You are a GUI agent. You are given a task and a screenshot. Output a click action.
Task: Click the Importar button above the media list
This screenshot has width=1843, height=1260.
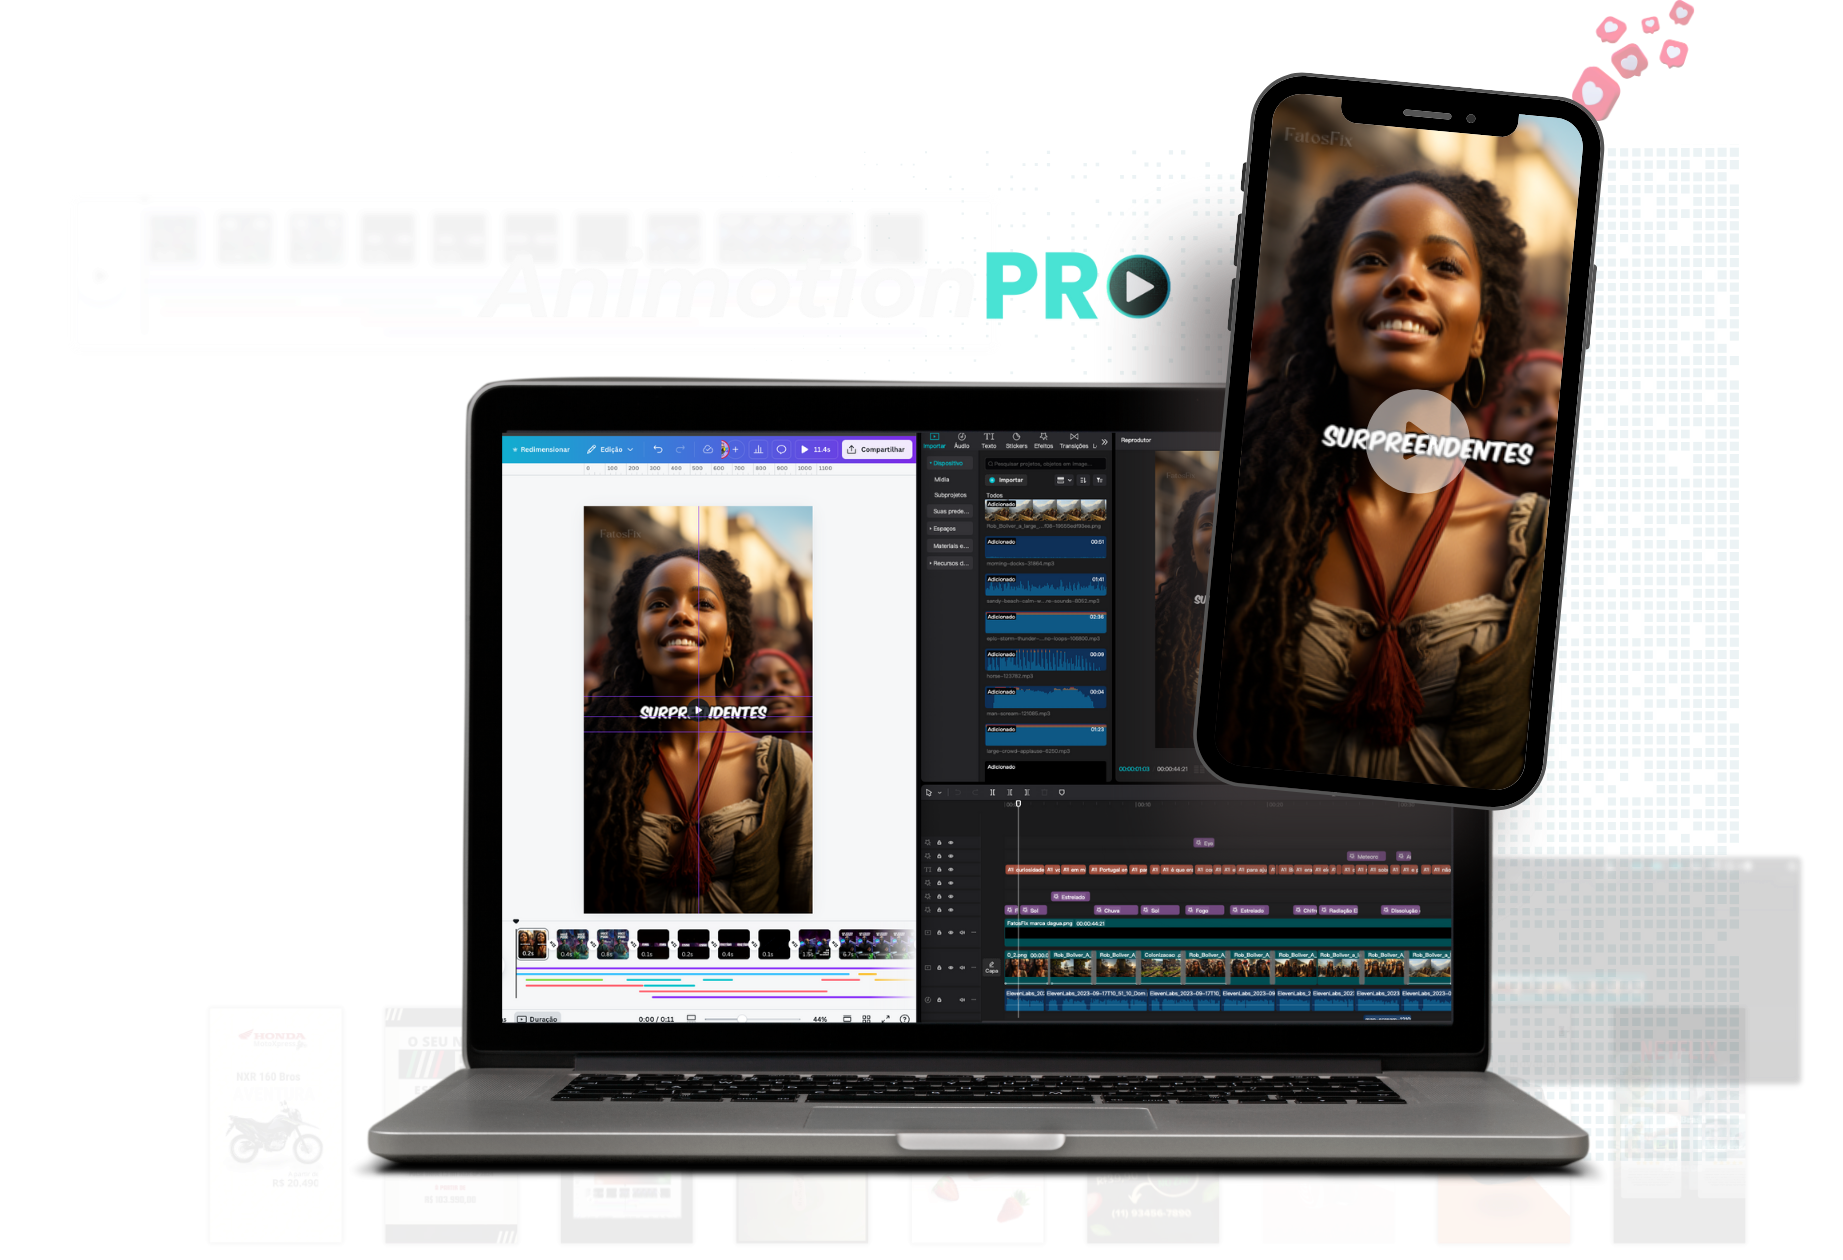[x=1005, y=480]
